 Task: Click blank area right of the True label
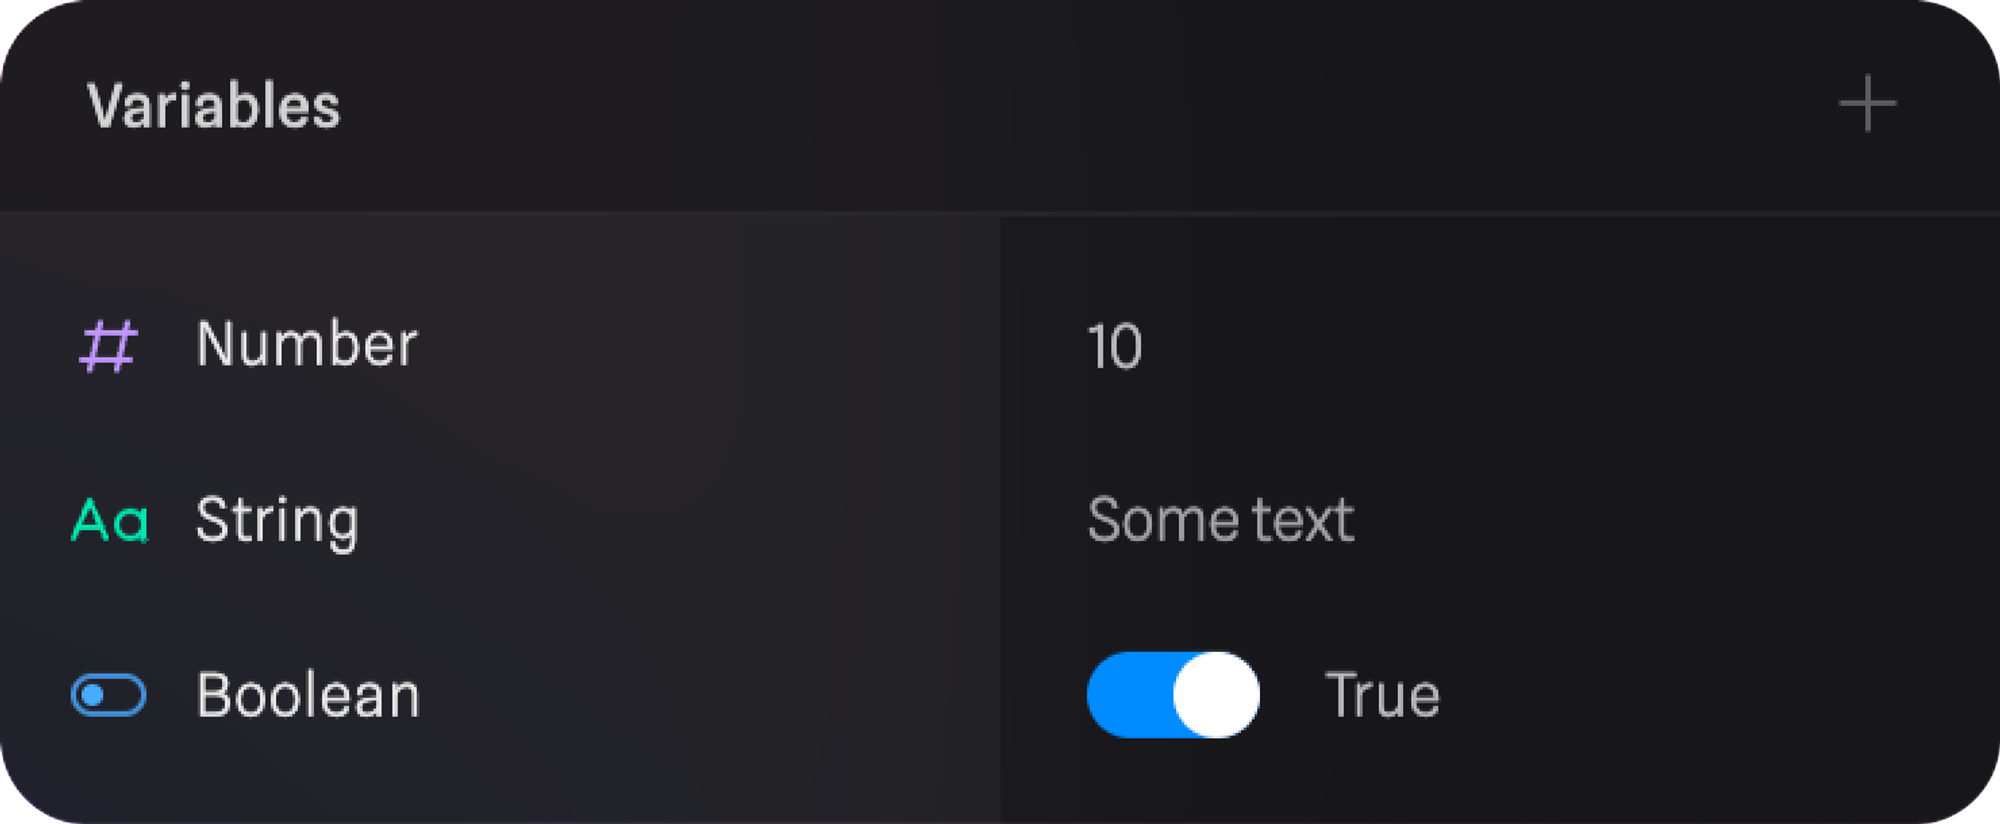1700,695
